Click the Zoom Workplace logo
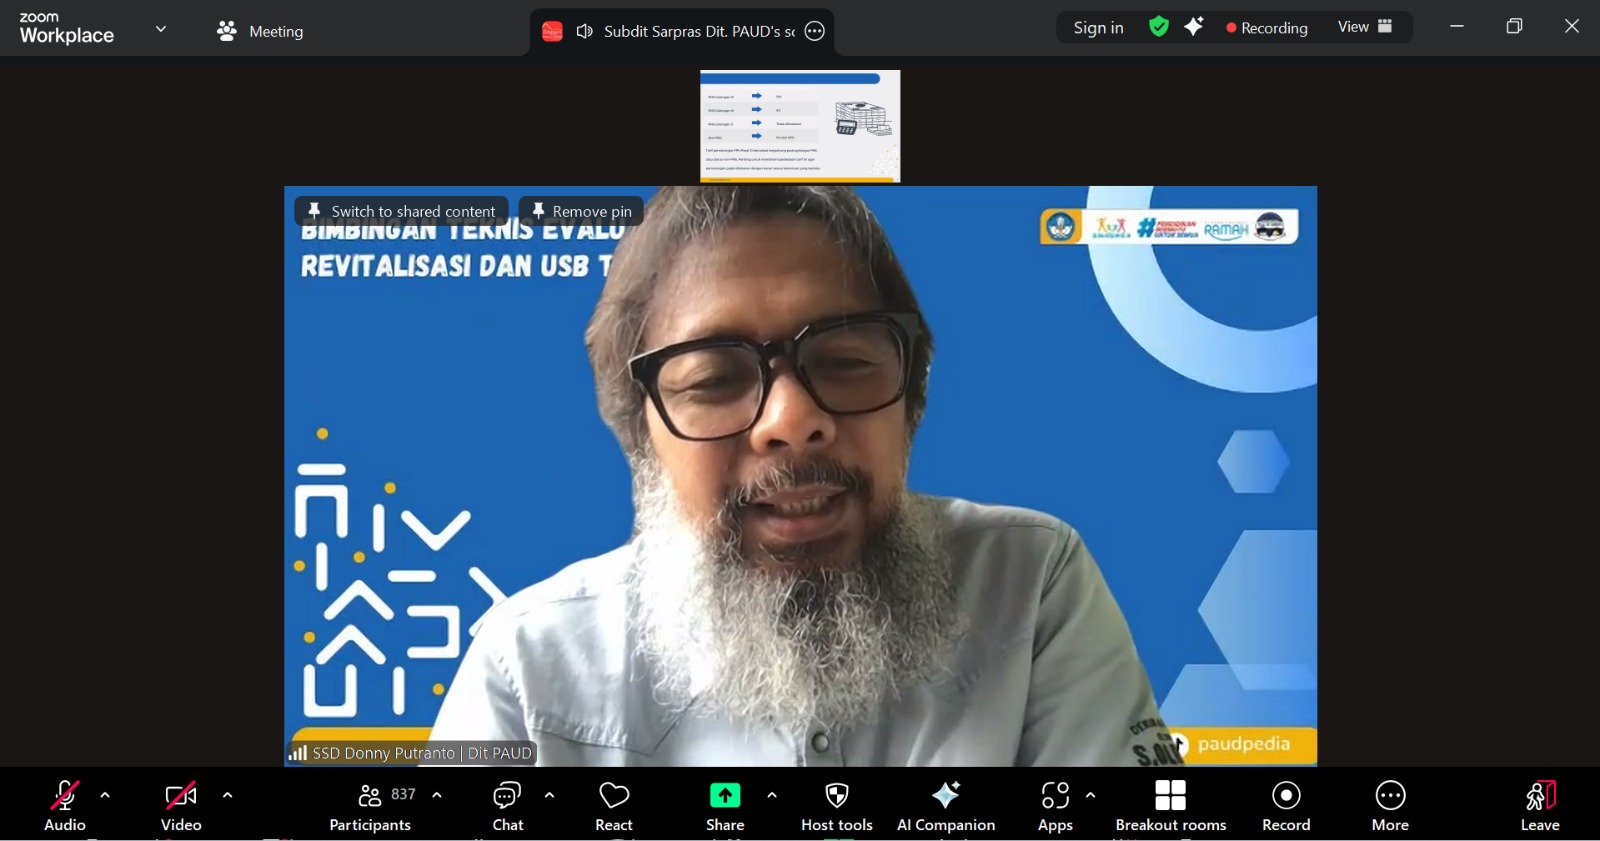The image size is (1600, 841). 66,28
